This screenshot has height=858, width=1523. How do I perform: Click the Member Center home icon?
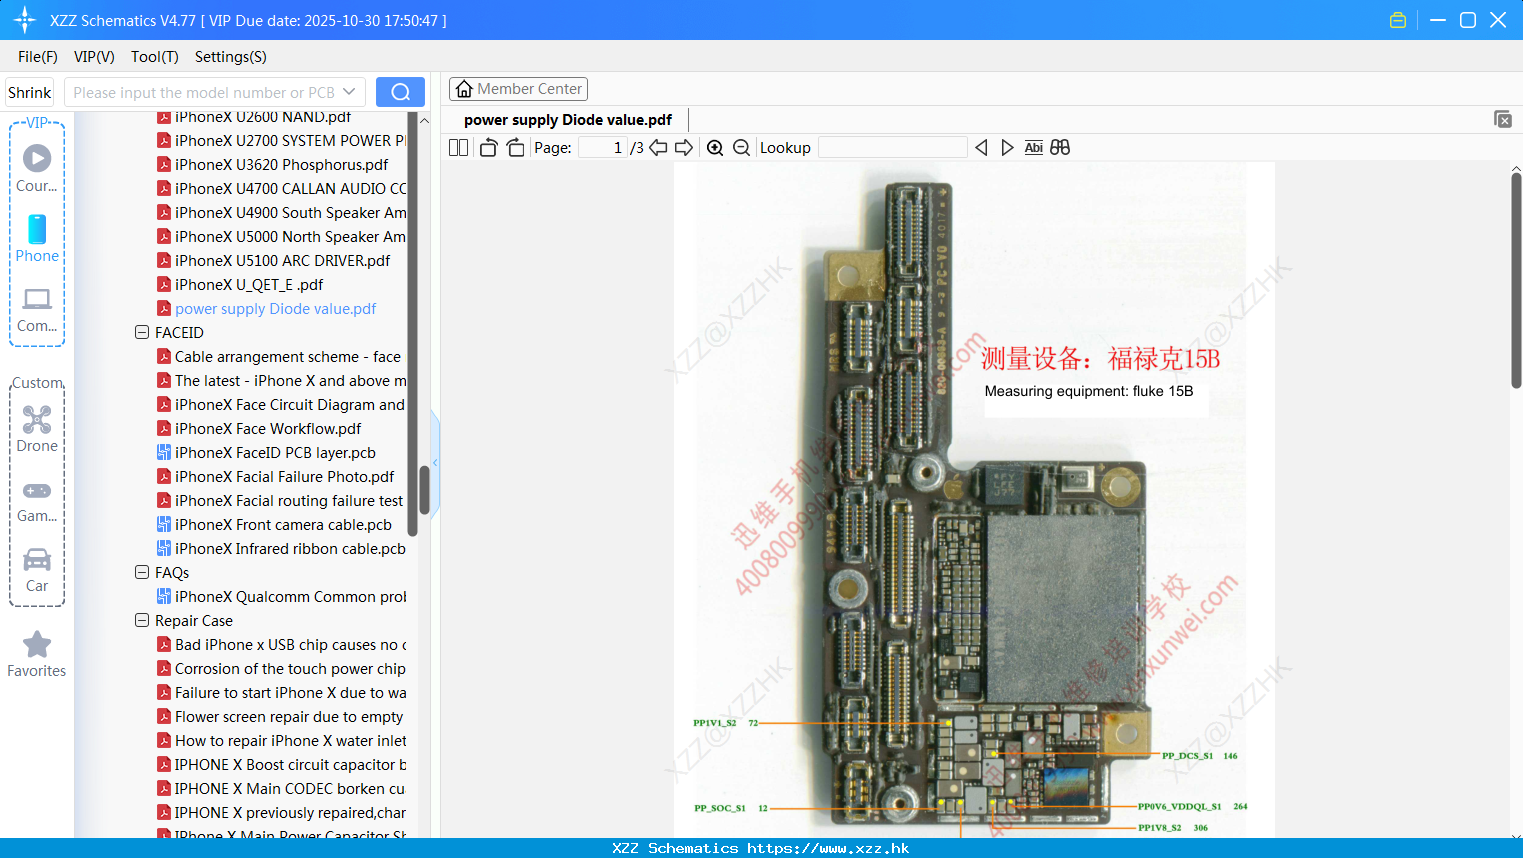click(x=464, y=89)
